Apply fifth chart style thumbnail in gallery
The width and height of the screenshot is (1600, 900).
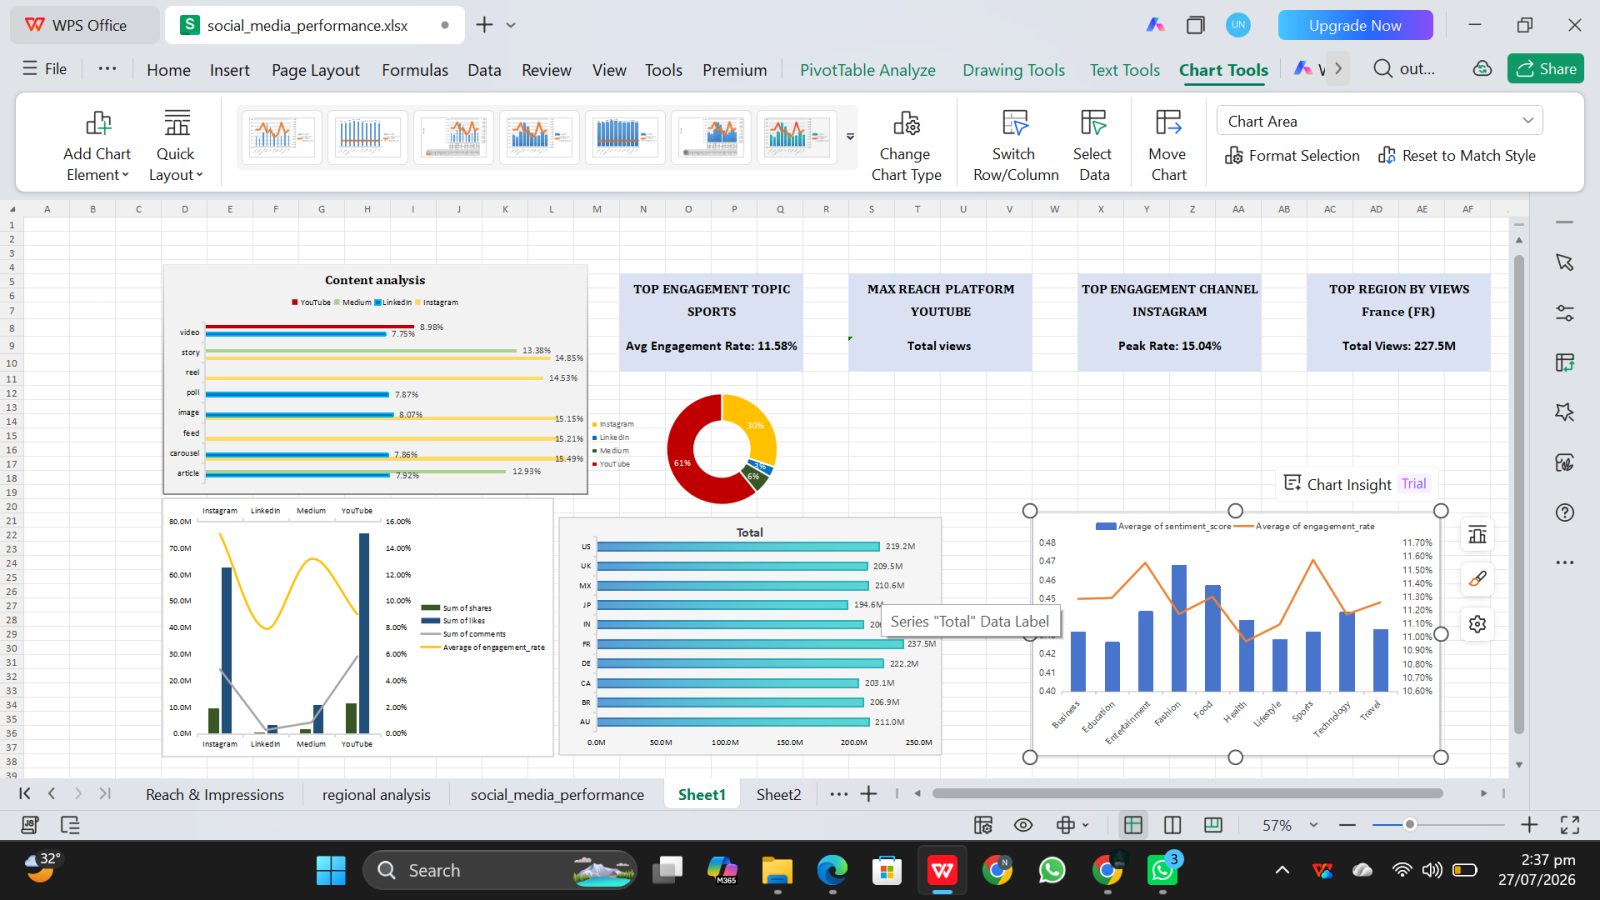point(625,136)
